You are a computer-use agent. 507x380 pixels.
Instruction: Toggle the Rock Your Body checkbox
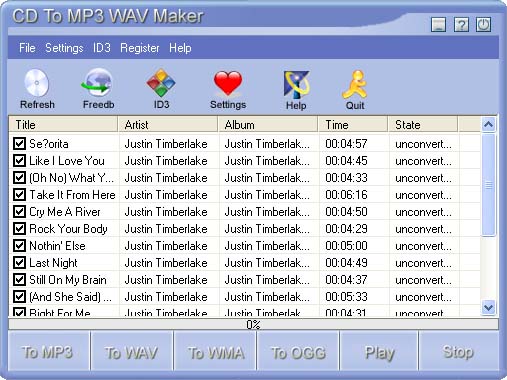pos(19,229)
